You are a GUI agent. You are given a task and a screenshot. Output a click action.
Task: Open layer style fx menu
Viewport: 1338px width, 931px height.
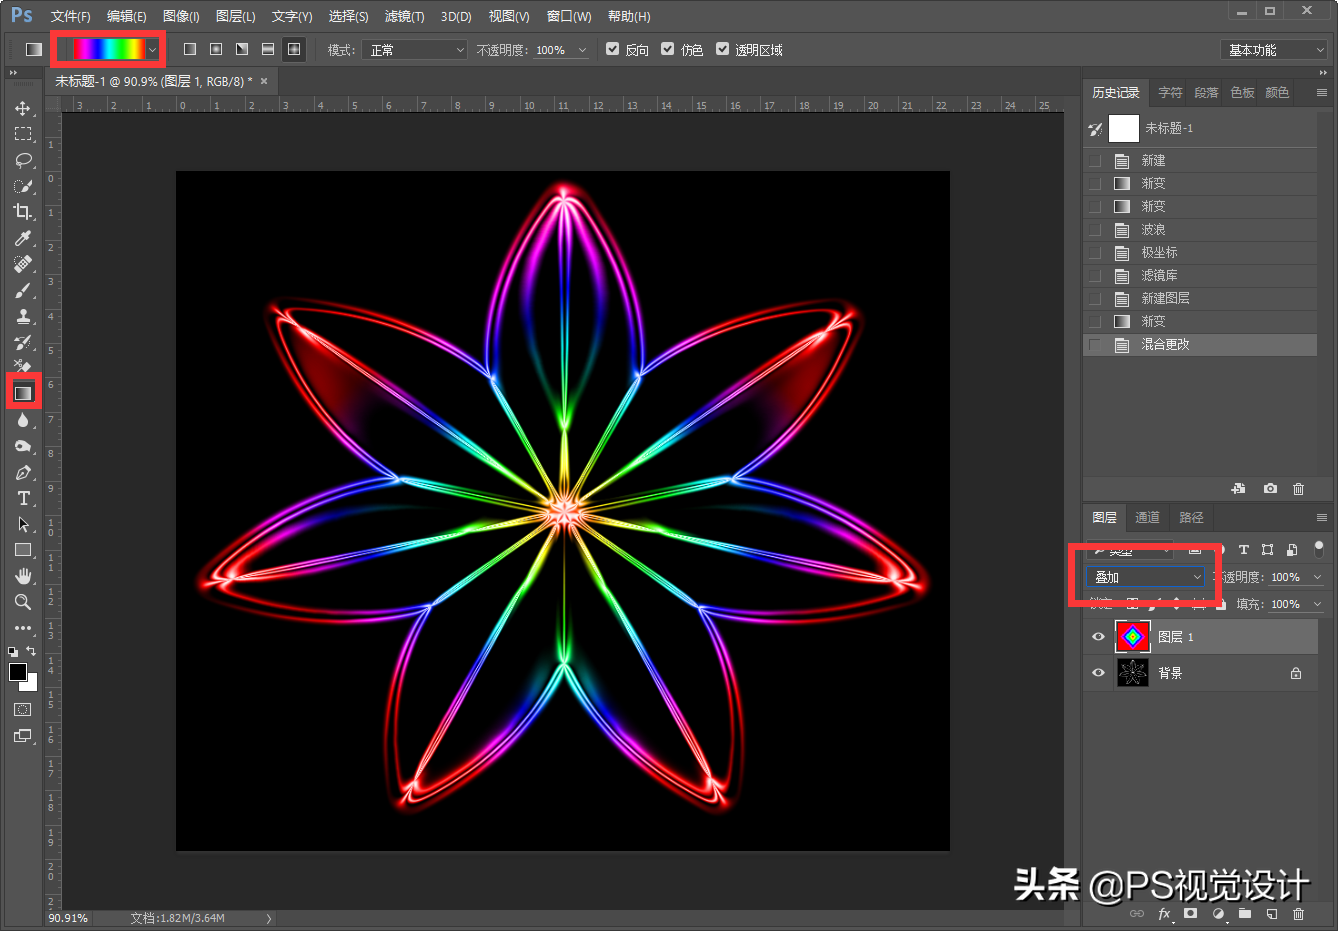1164,913
